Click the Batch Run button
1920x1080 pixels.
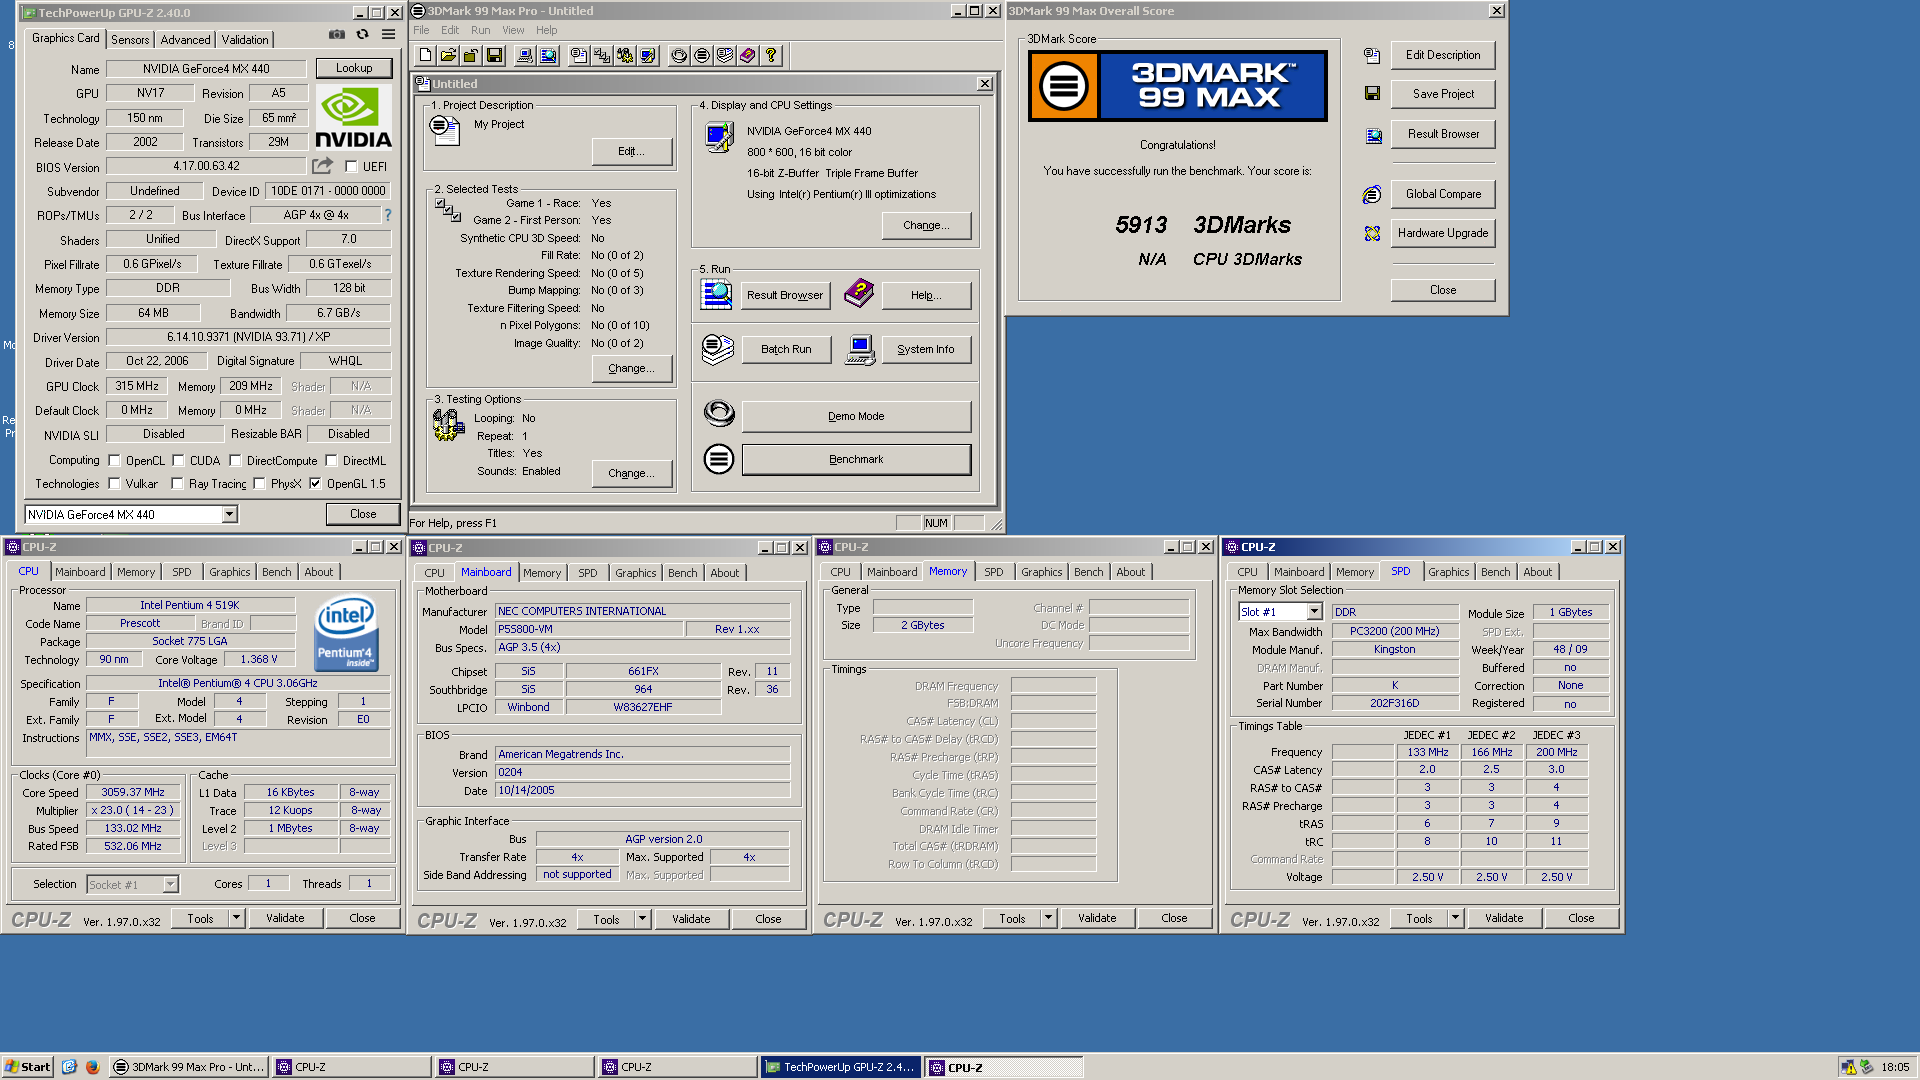pyautogui.click(x=786, y=350)
